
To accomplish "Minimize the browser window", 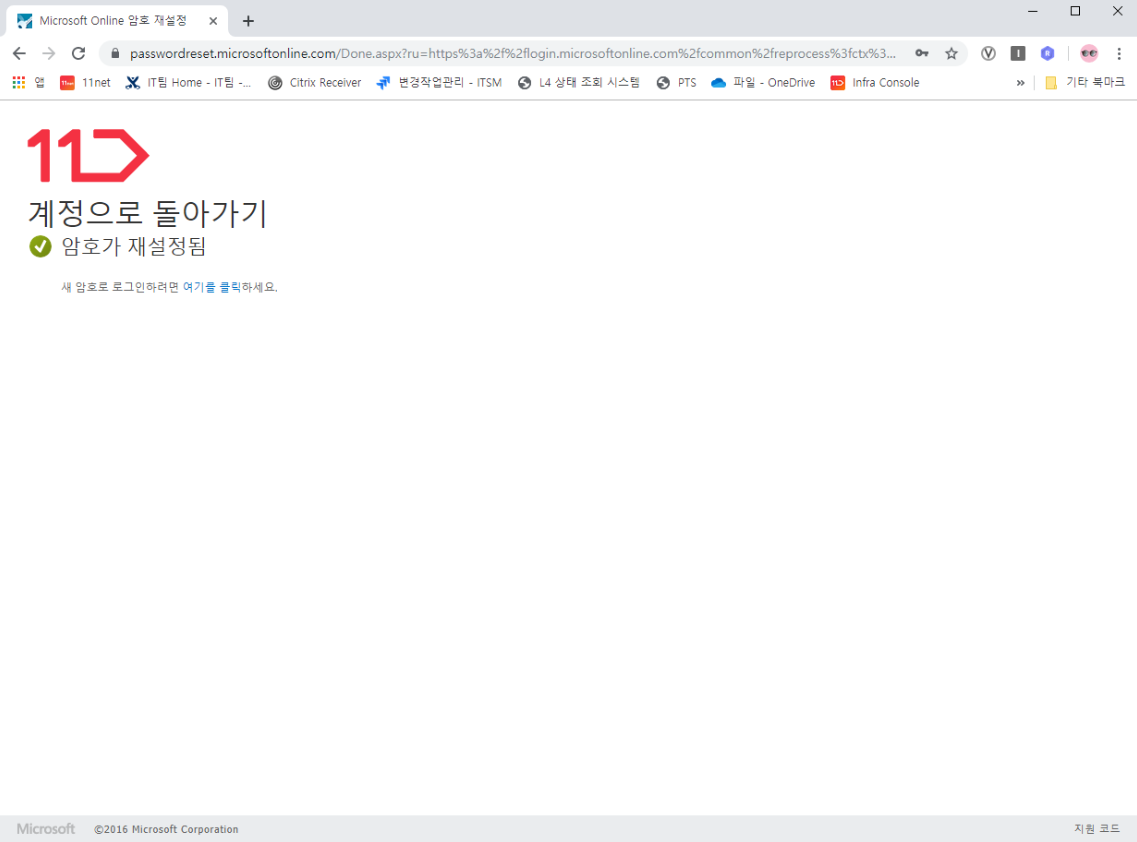I will coord(1033,11).
